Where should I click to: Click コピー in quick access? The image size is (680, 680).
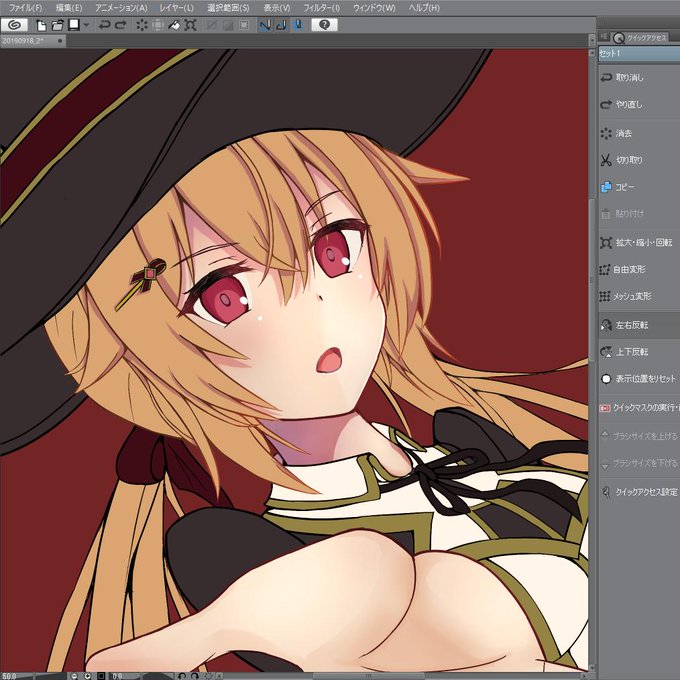[x=639, y=187]
